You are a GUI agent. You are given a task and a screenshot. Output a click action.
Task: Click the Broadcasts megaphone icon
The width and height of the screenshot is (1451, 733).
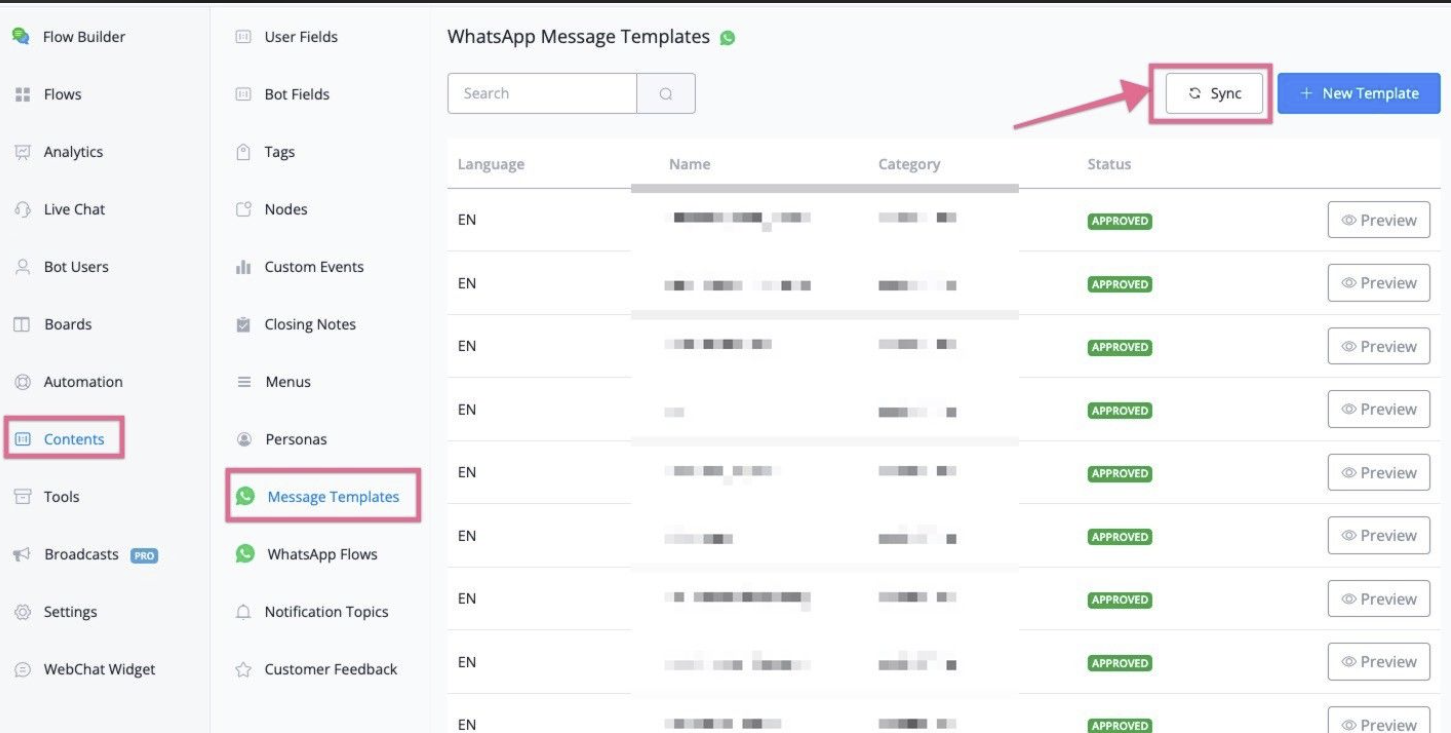[x=22, y=555]
